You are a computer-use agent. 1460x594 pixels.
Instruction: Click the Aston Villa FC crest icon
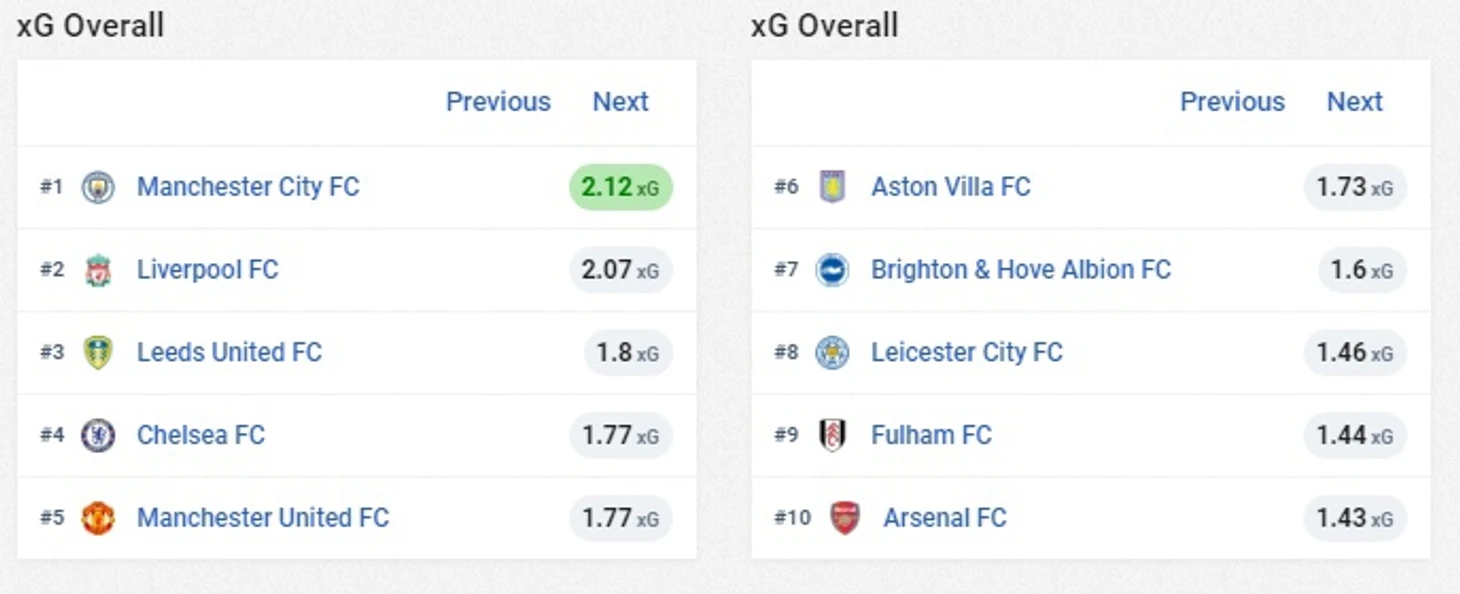click(832, 187)
